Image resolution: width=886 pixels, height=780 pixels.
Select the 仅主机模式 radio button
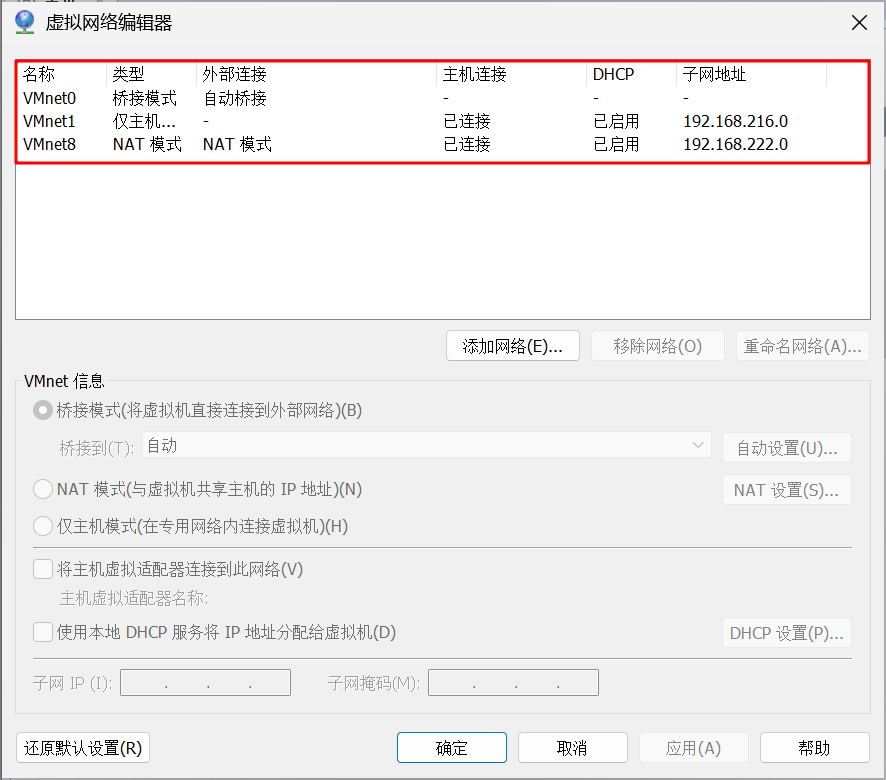43,526
